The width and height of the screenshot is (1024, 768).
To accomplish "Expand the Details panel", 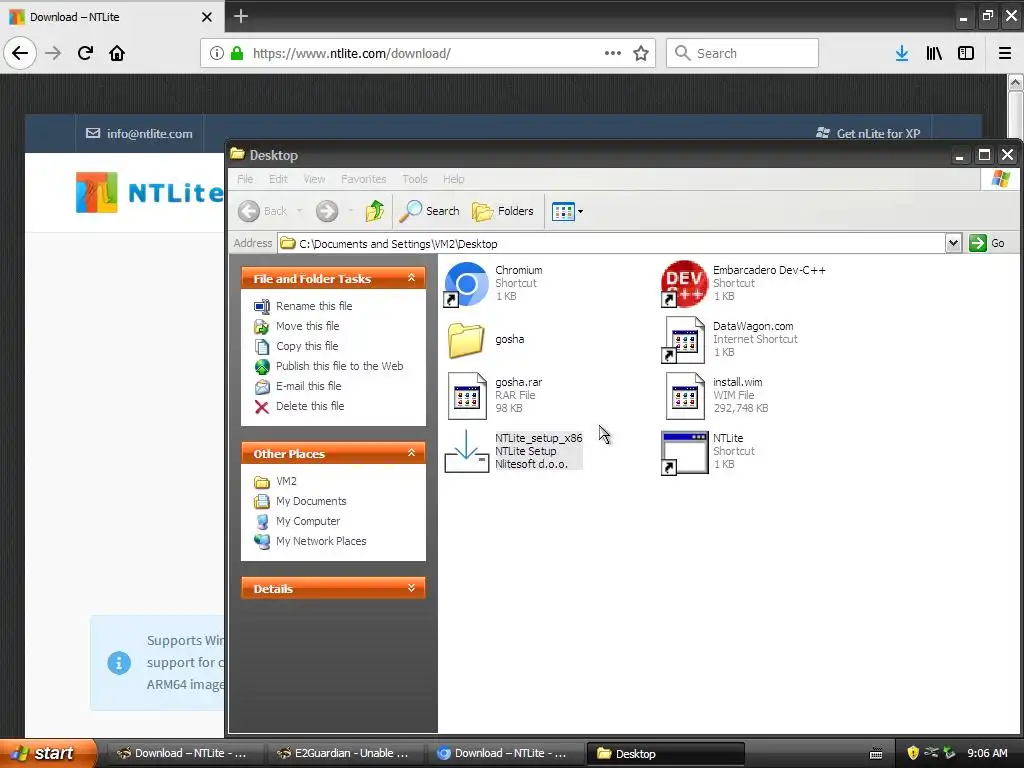I will 411,588.
